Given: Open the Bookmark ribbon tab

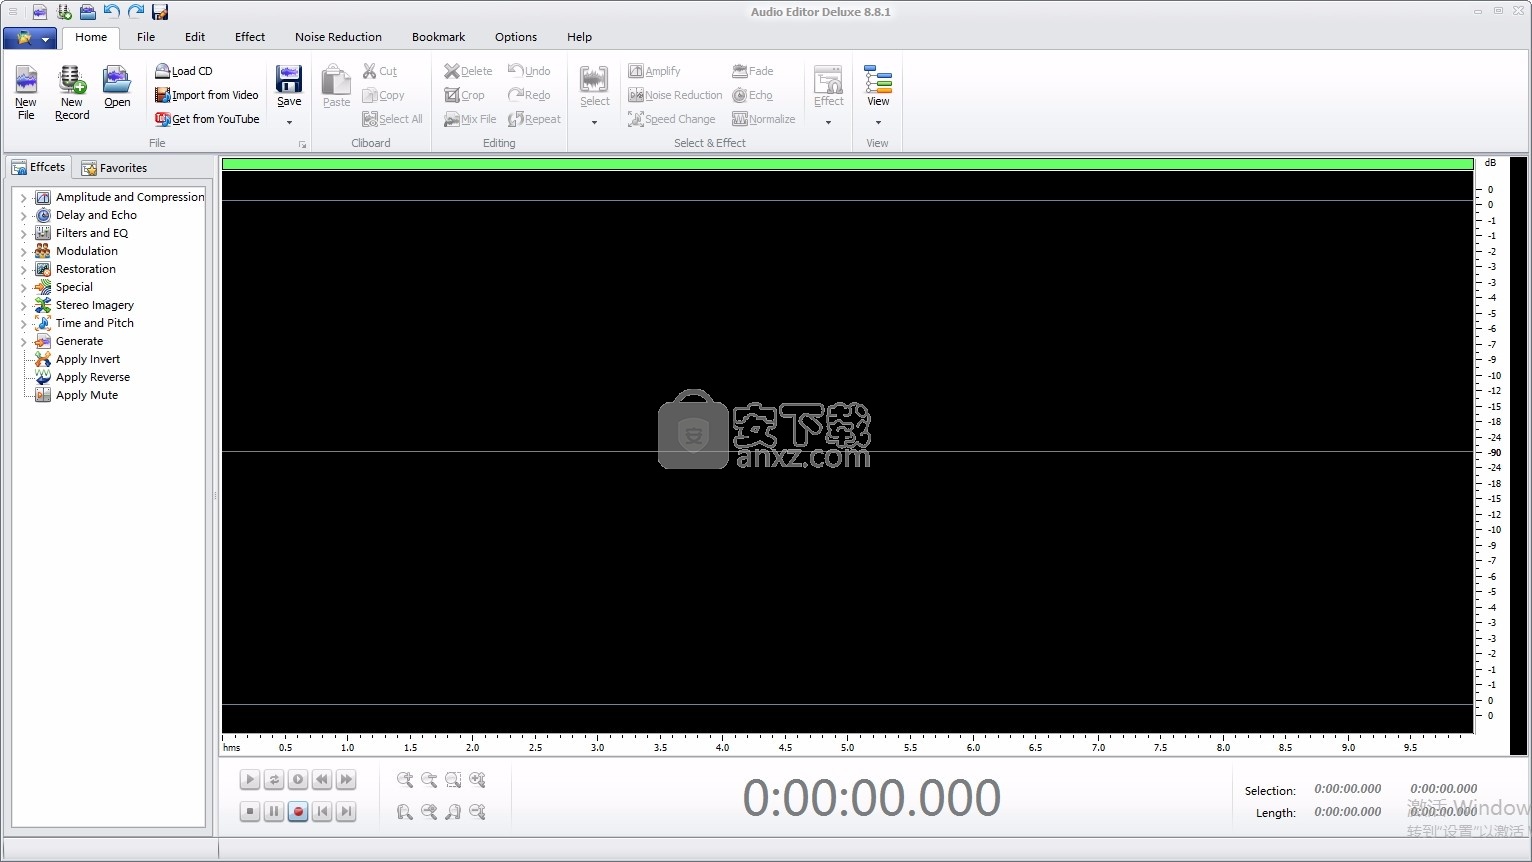Looking at the screenshot, I should tap(438, 37).
